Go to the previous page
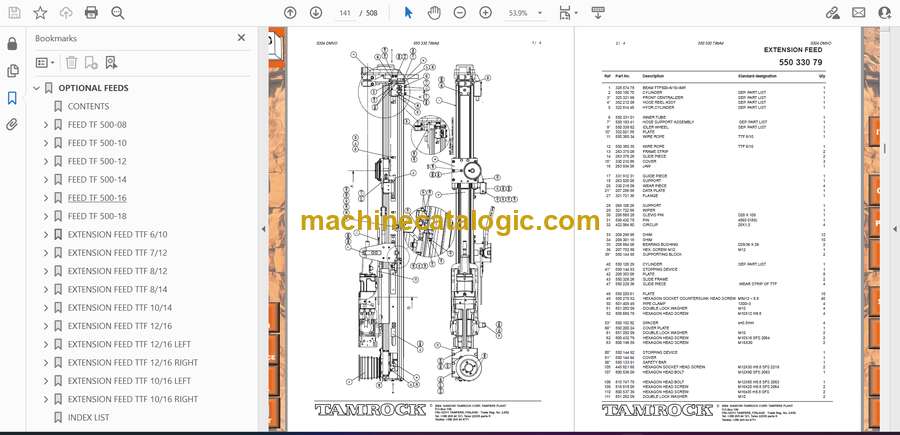This screenshot has height=435, width=900. coord(290,13)
